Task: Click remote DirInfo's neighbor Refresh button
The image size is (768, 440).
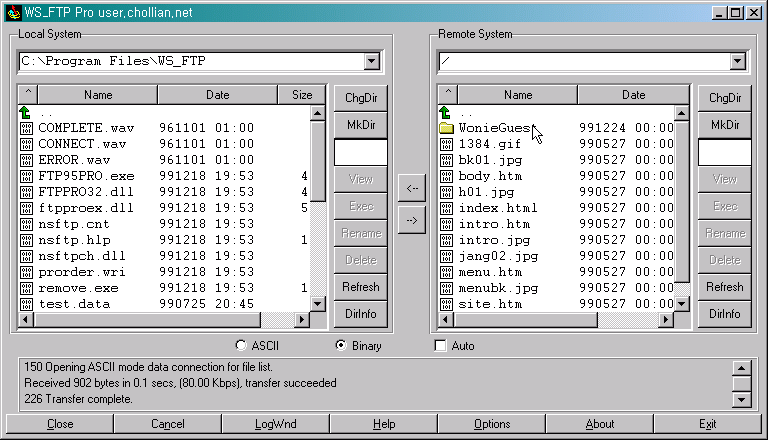Action: (725, 287)
